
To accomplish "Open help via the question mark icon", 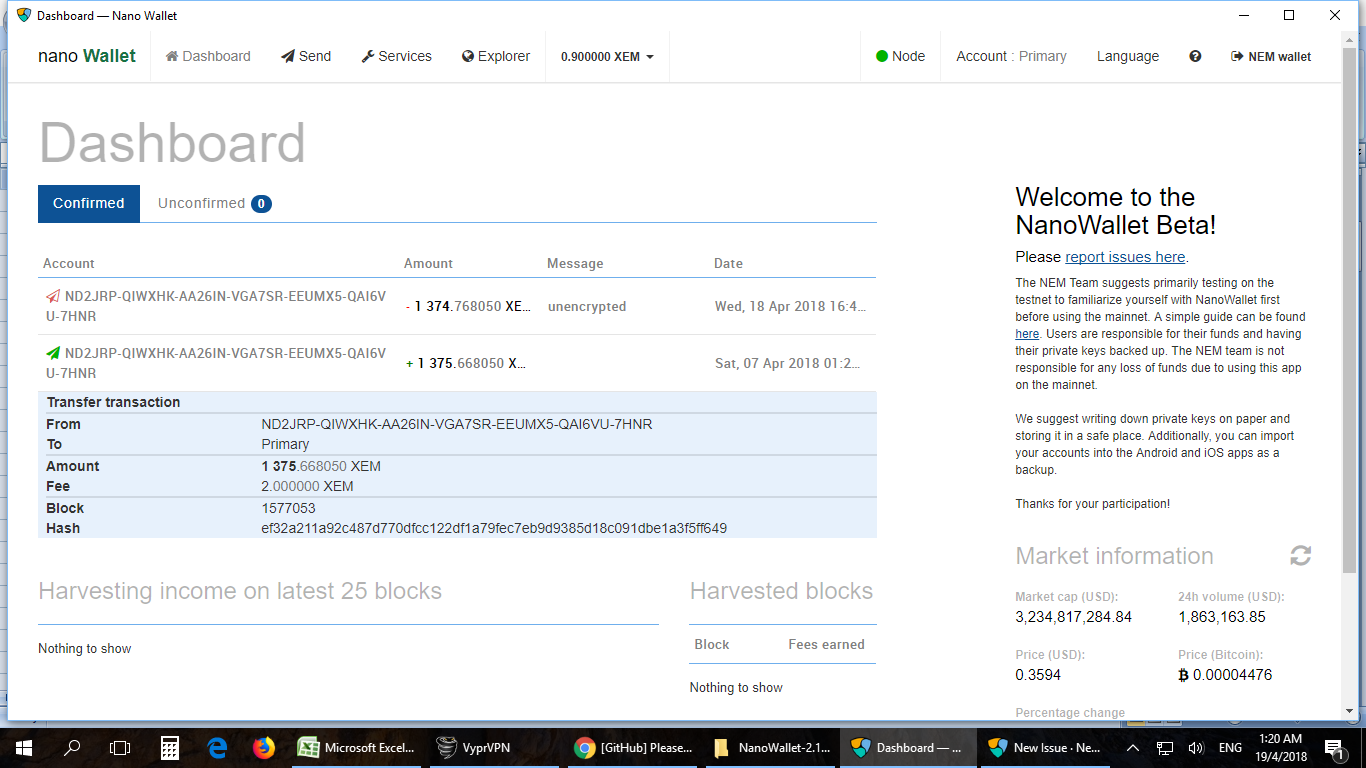I will click(x=1195, y=57).
